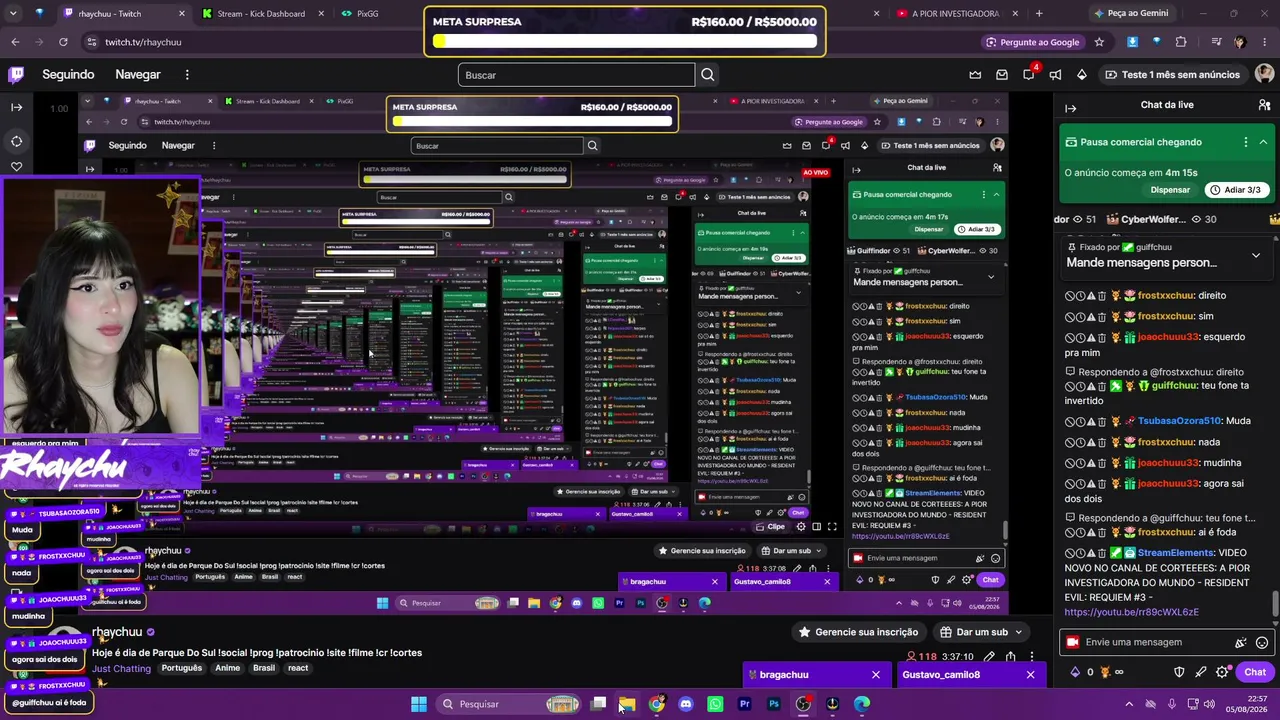
Task: Expand the left sidebar arrow
Action: (x=16, y=107)
